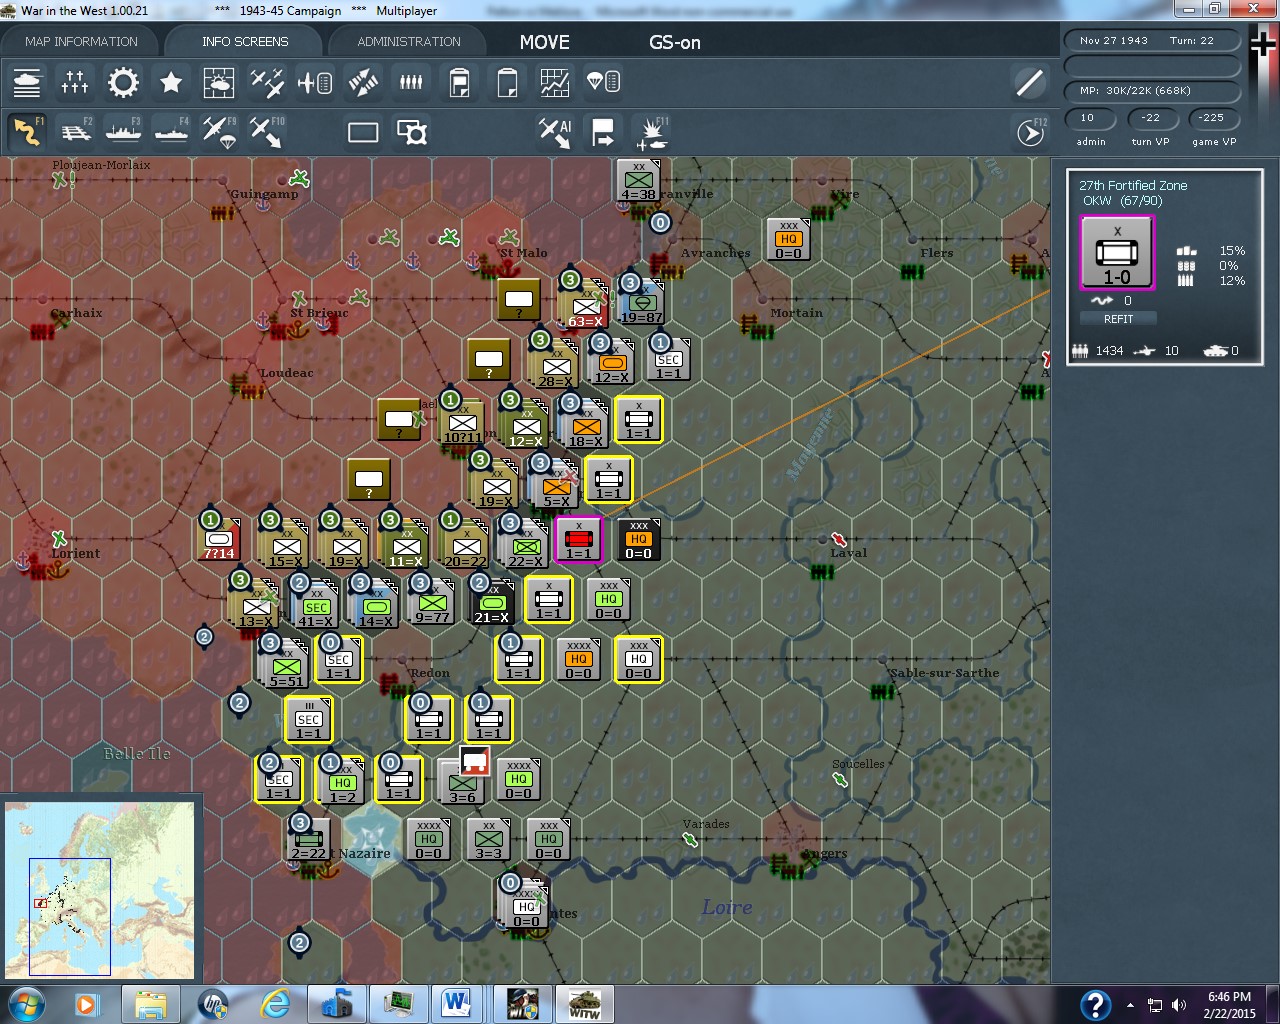The height and width of the screenshot is (1024, 1280).
Task: Select the F2 rail move mode
Action: click(75, 132)
